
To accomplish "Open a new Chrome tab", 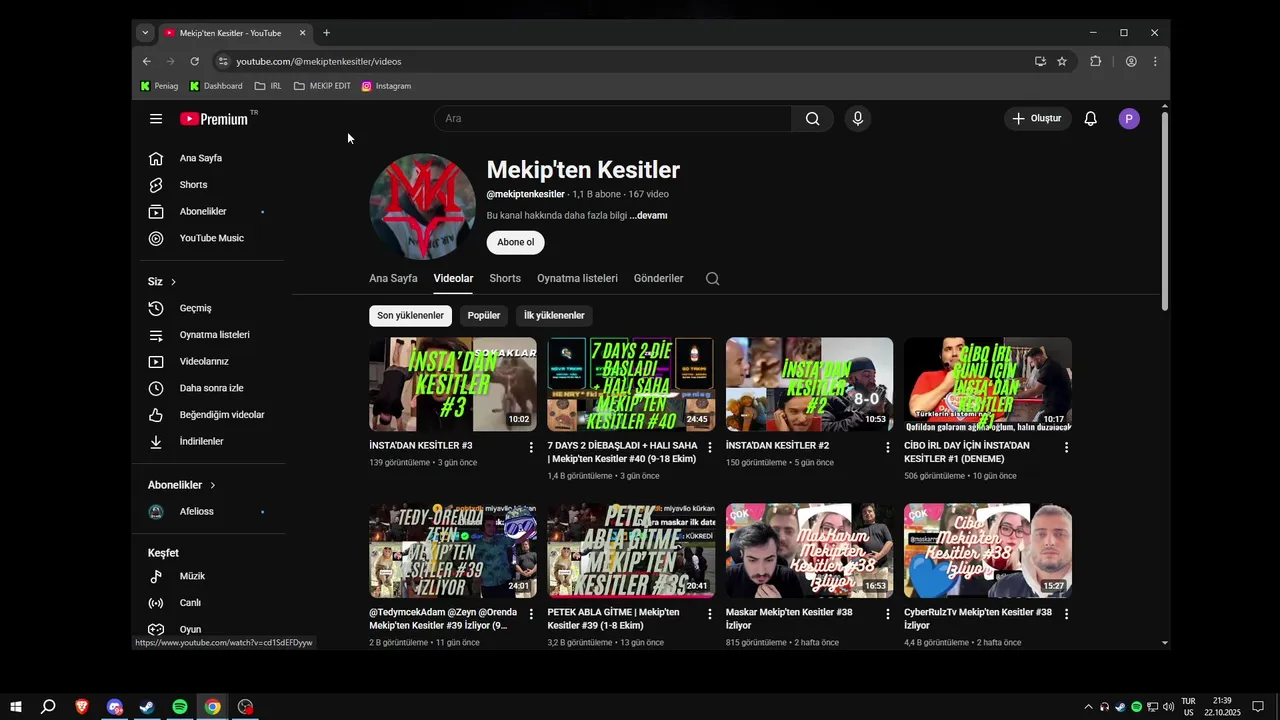I will click(x=326, y=33).
